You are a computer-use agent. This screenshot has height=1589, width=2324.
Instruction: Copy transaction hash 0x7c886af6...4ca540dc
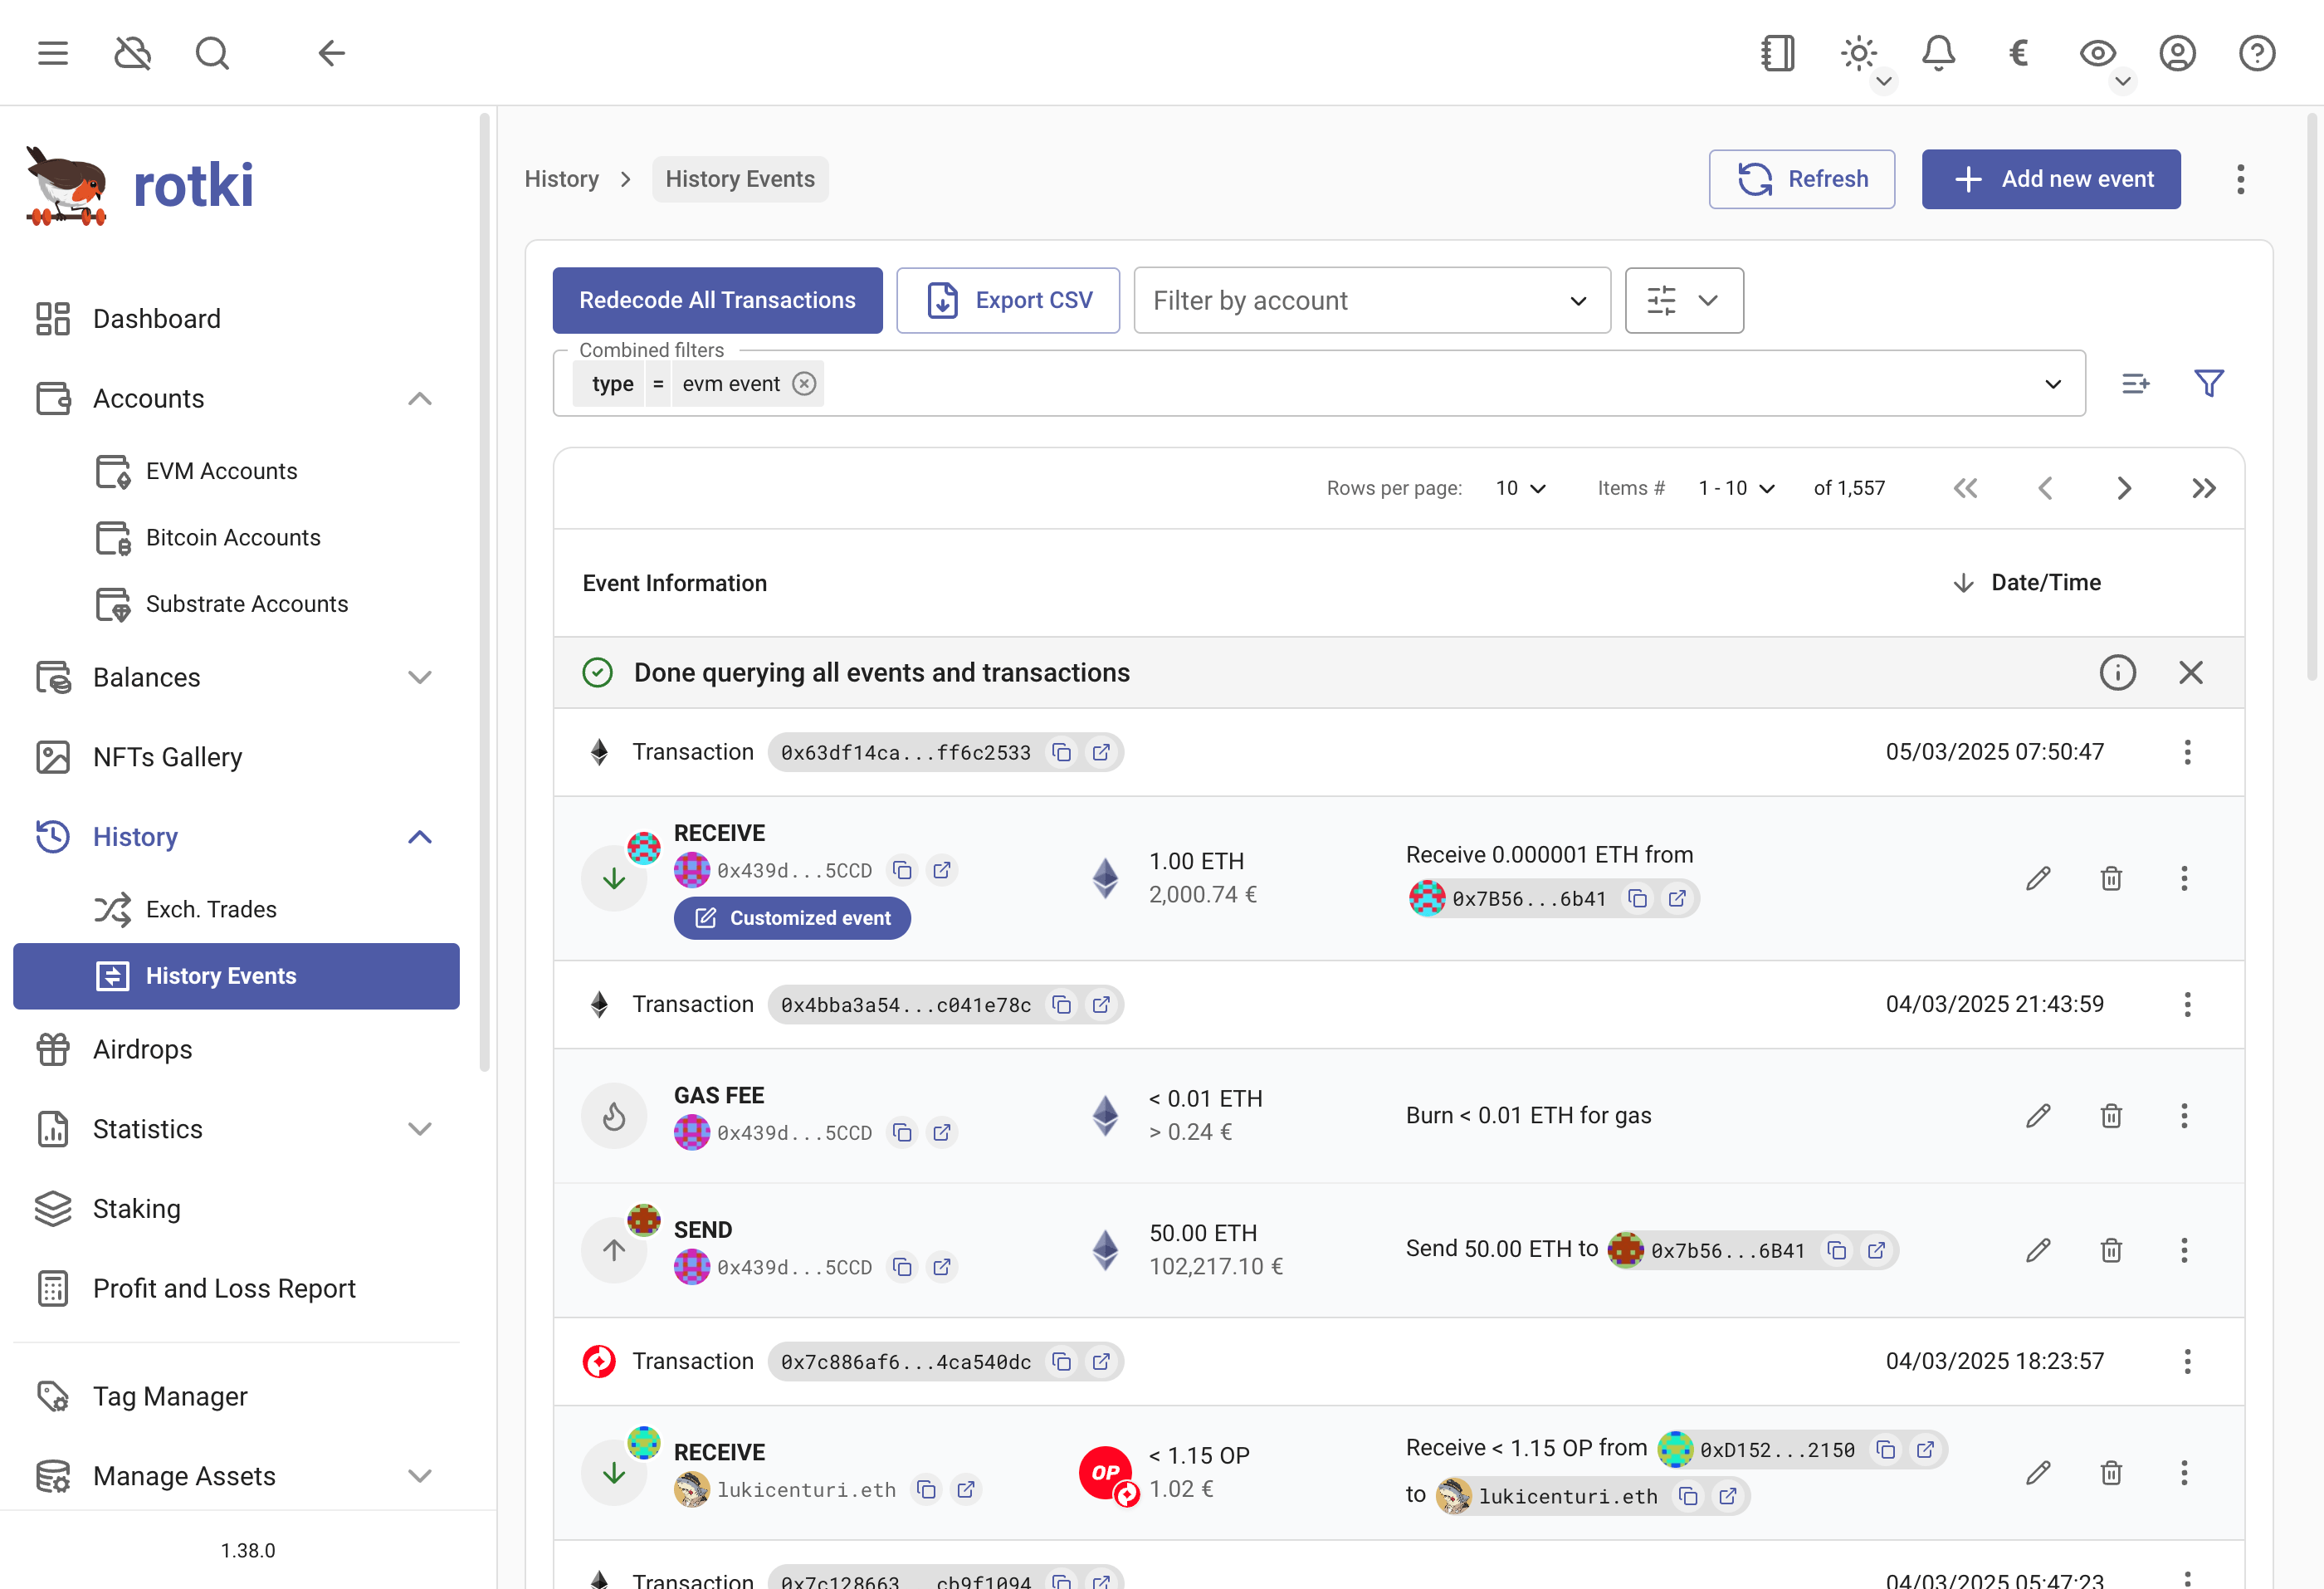(x=1062, y=1362)
